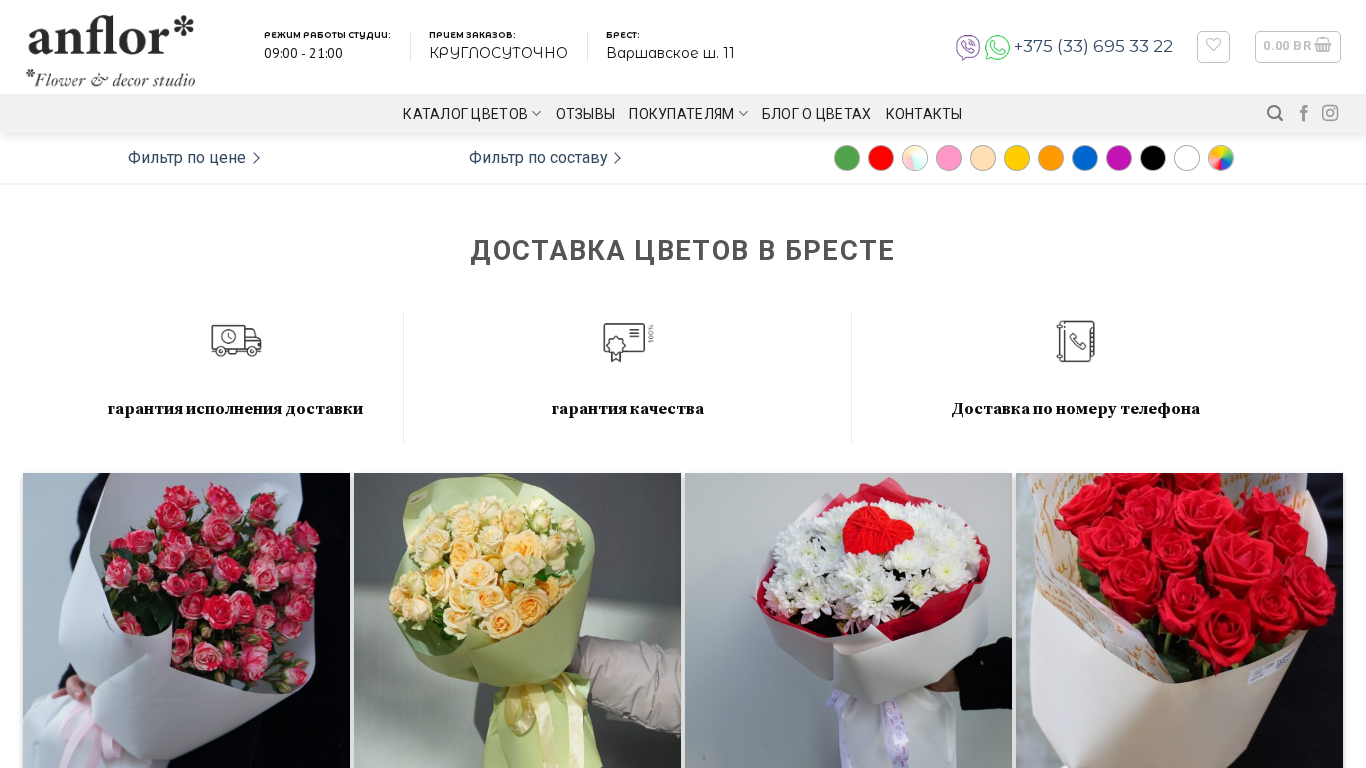Open site search magnifier icon
The image size is (1366, 768).
point(1275,113)
